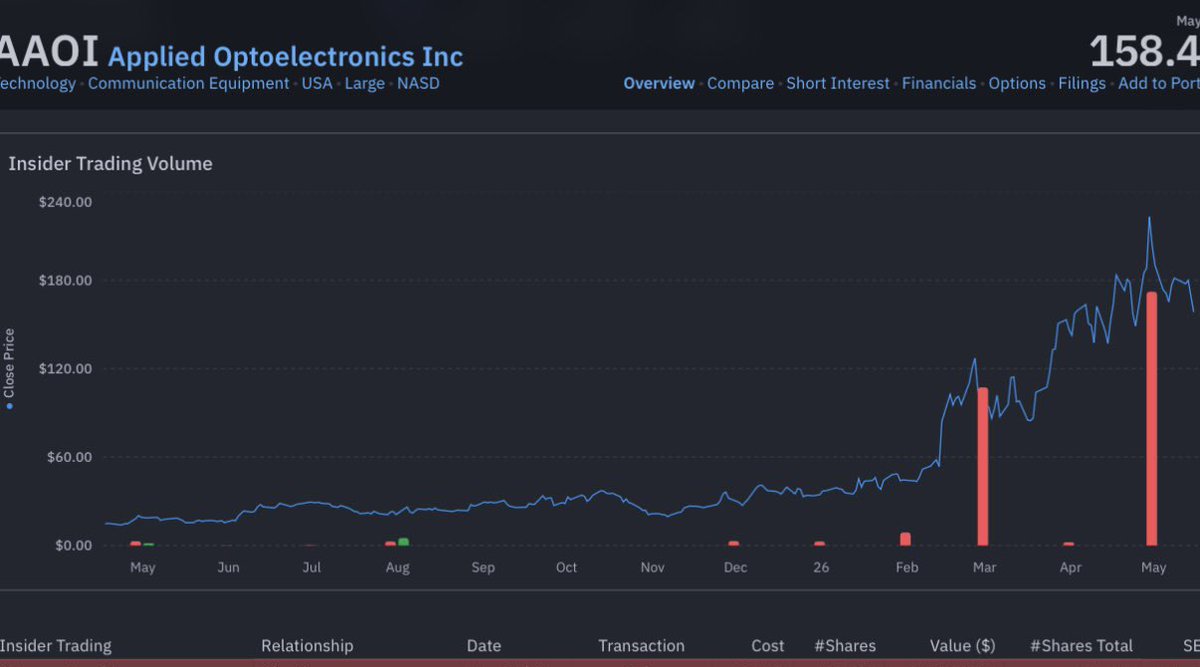This screenshot has width=1200, height=667.
Task: Open the USA country link
Action: [x=317, y=84]
